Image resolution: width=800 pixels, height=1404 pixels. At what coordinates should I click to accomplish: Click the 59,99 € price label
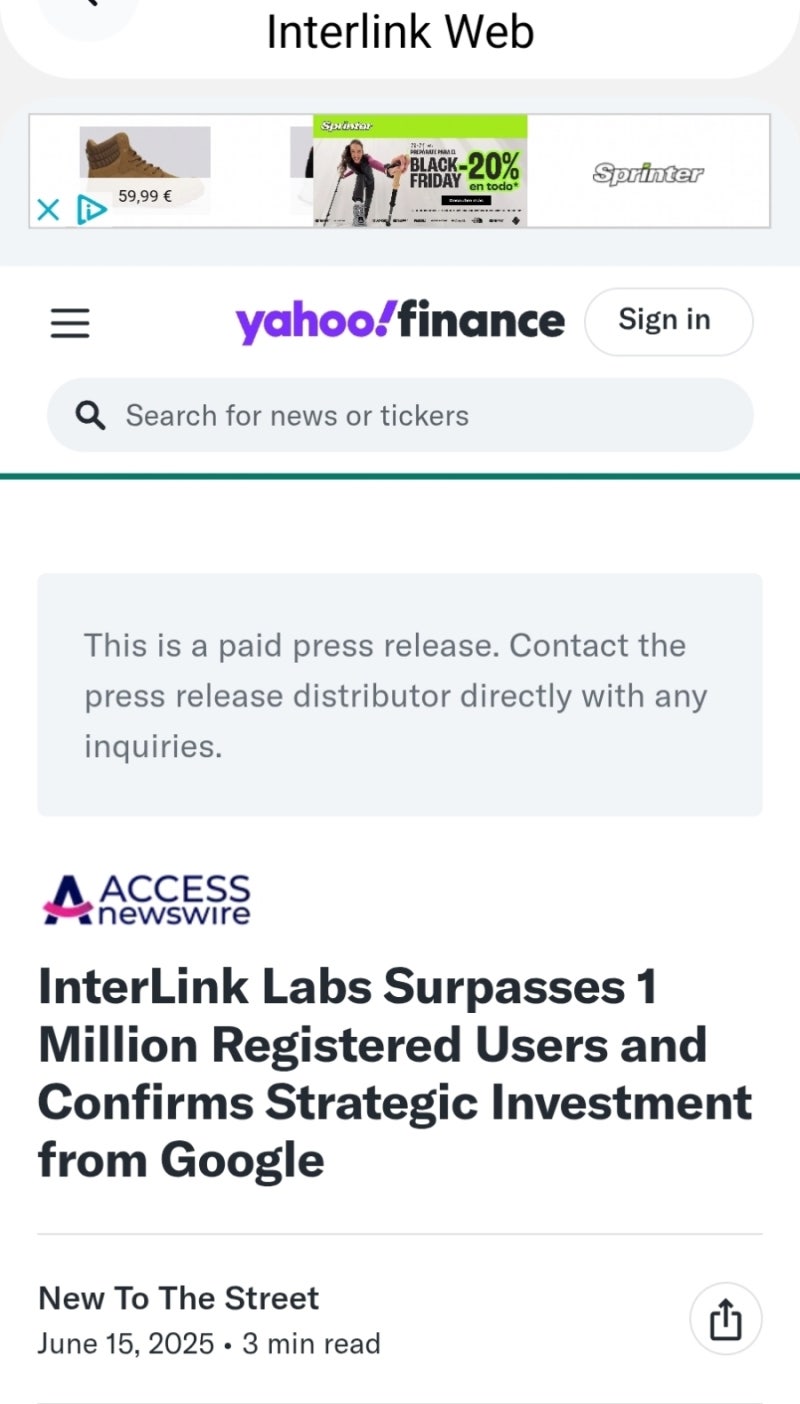(145, 196)
